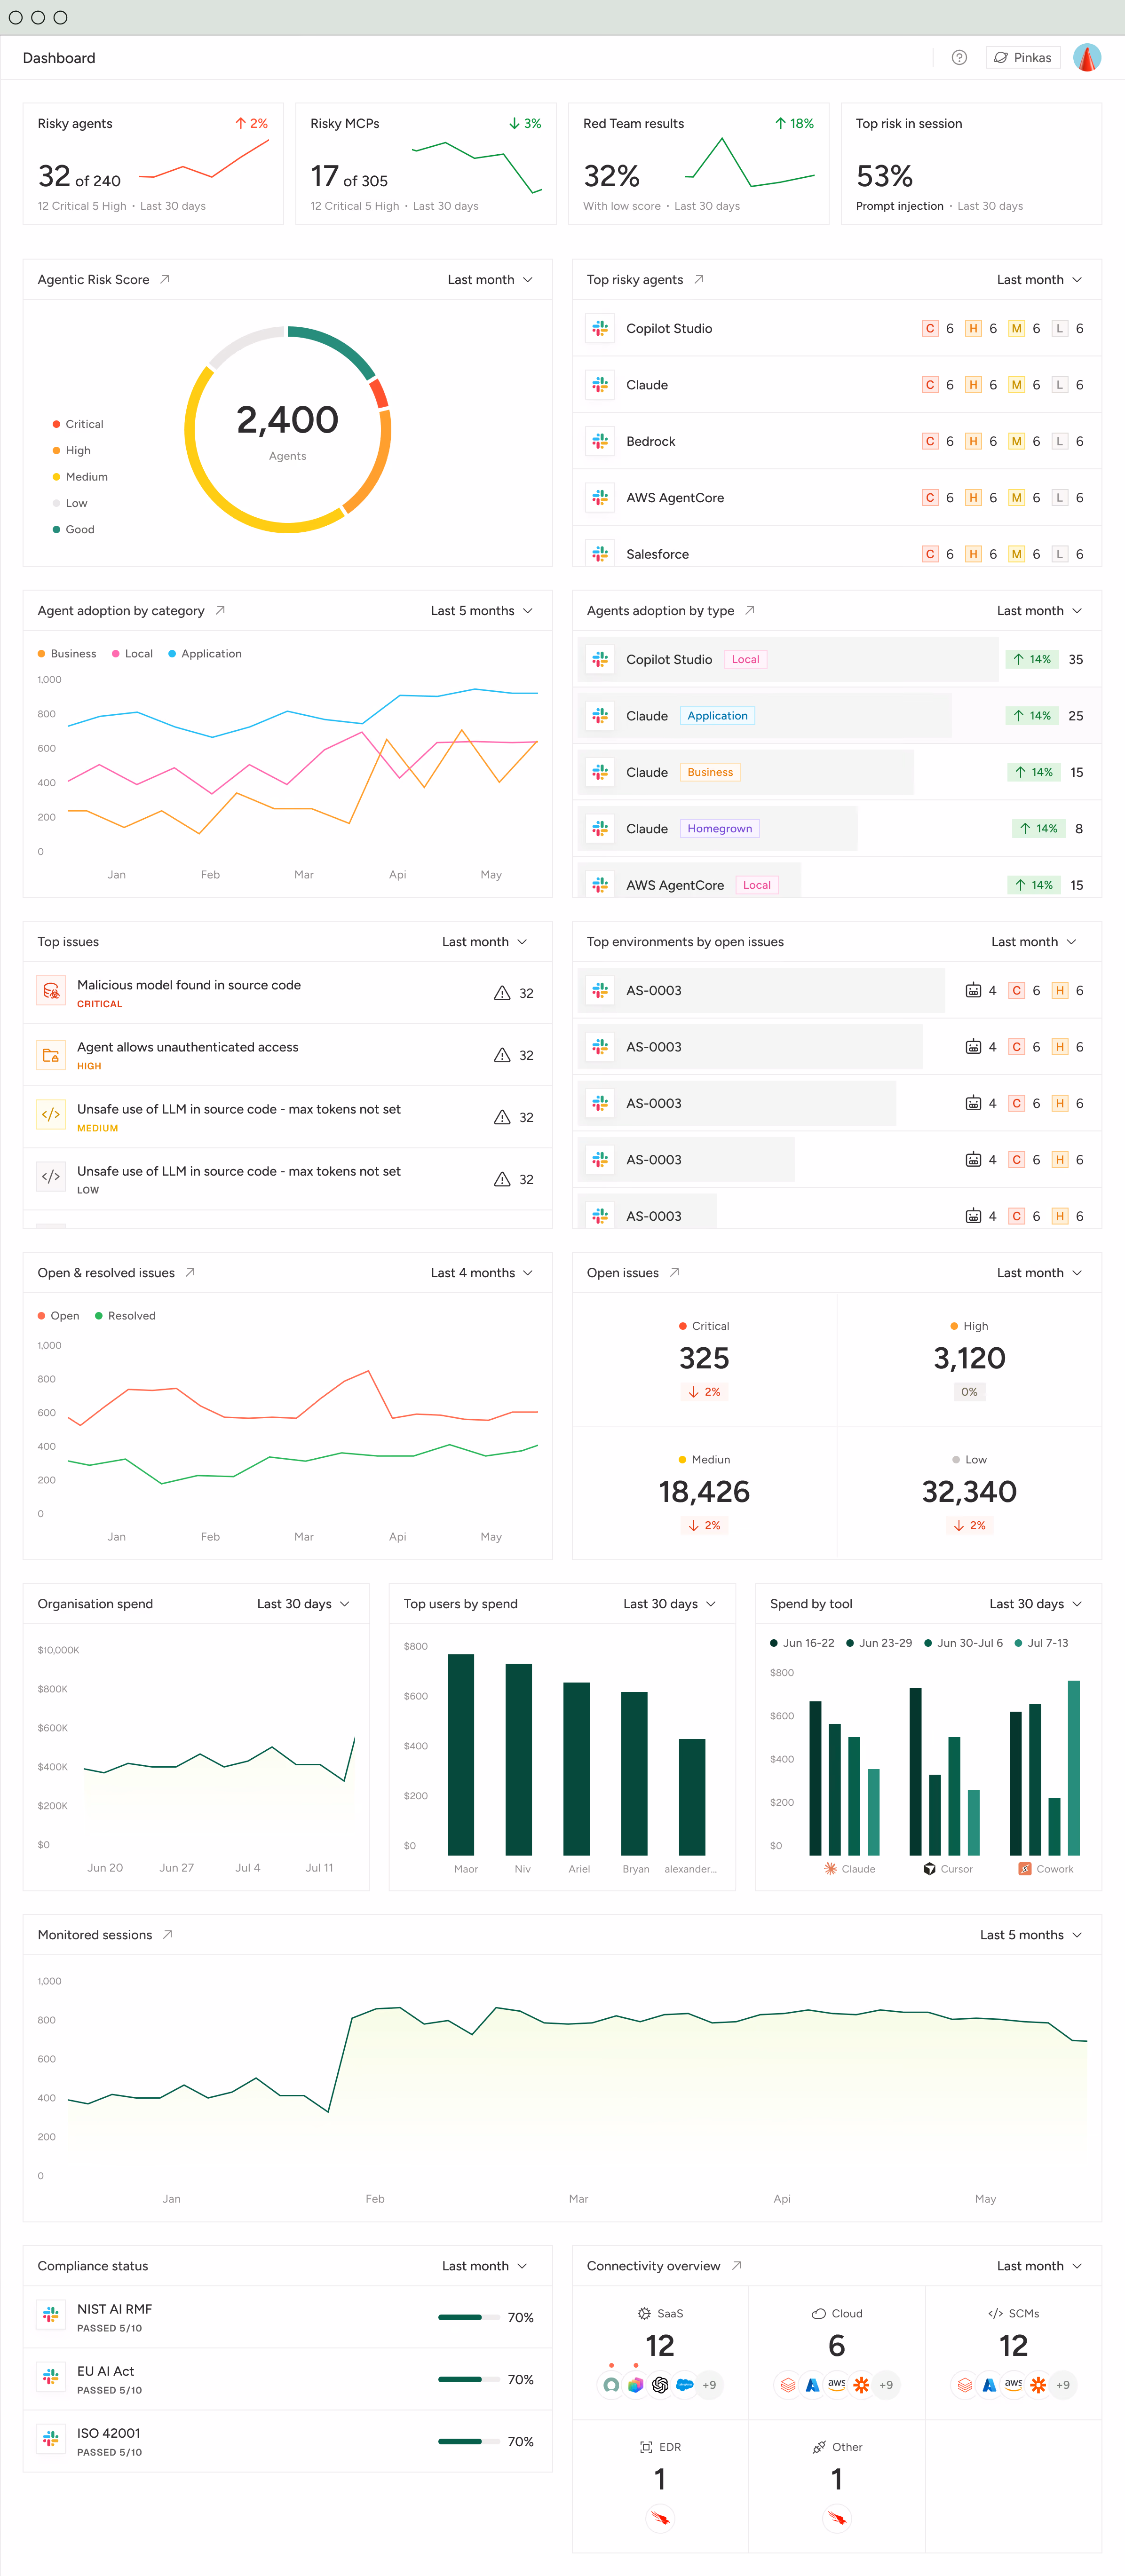
Task: Click the Malicious model issue icon
Action: click(51, 991)
